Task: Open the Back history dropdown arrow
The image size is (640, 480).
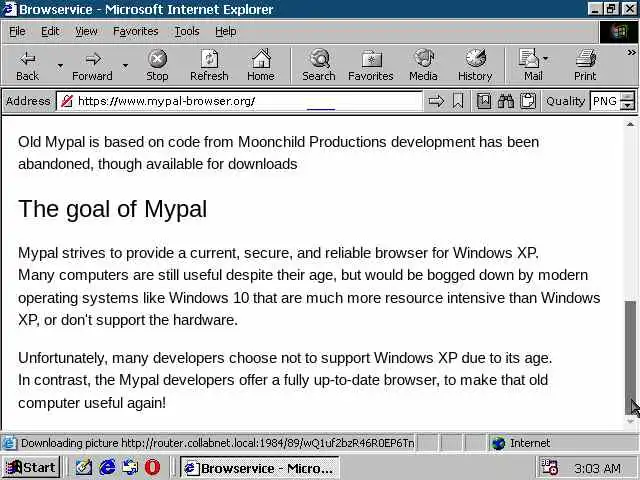Action: [x=60, y=65]
